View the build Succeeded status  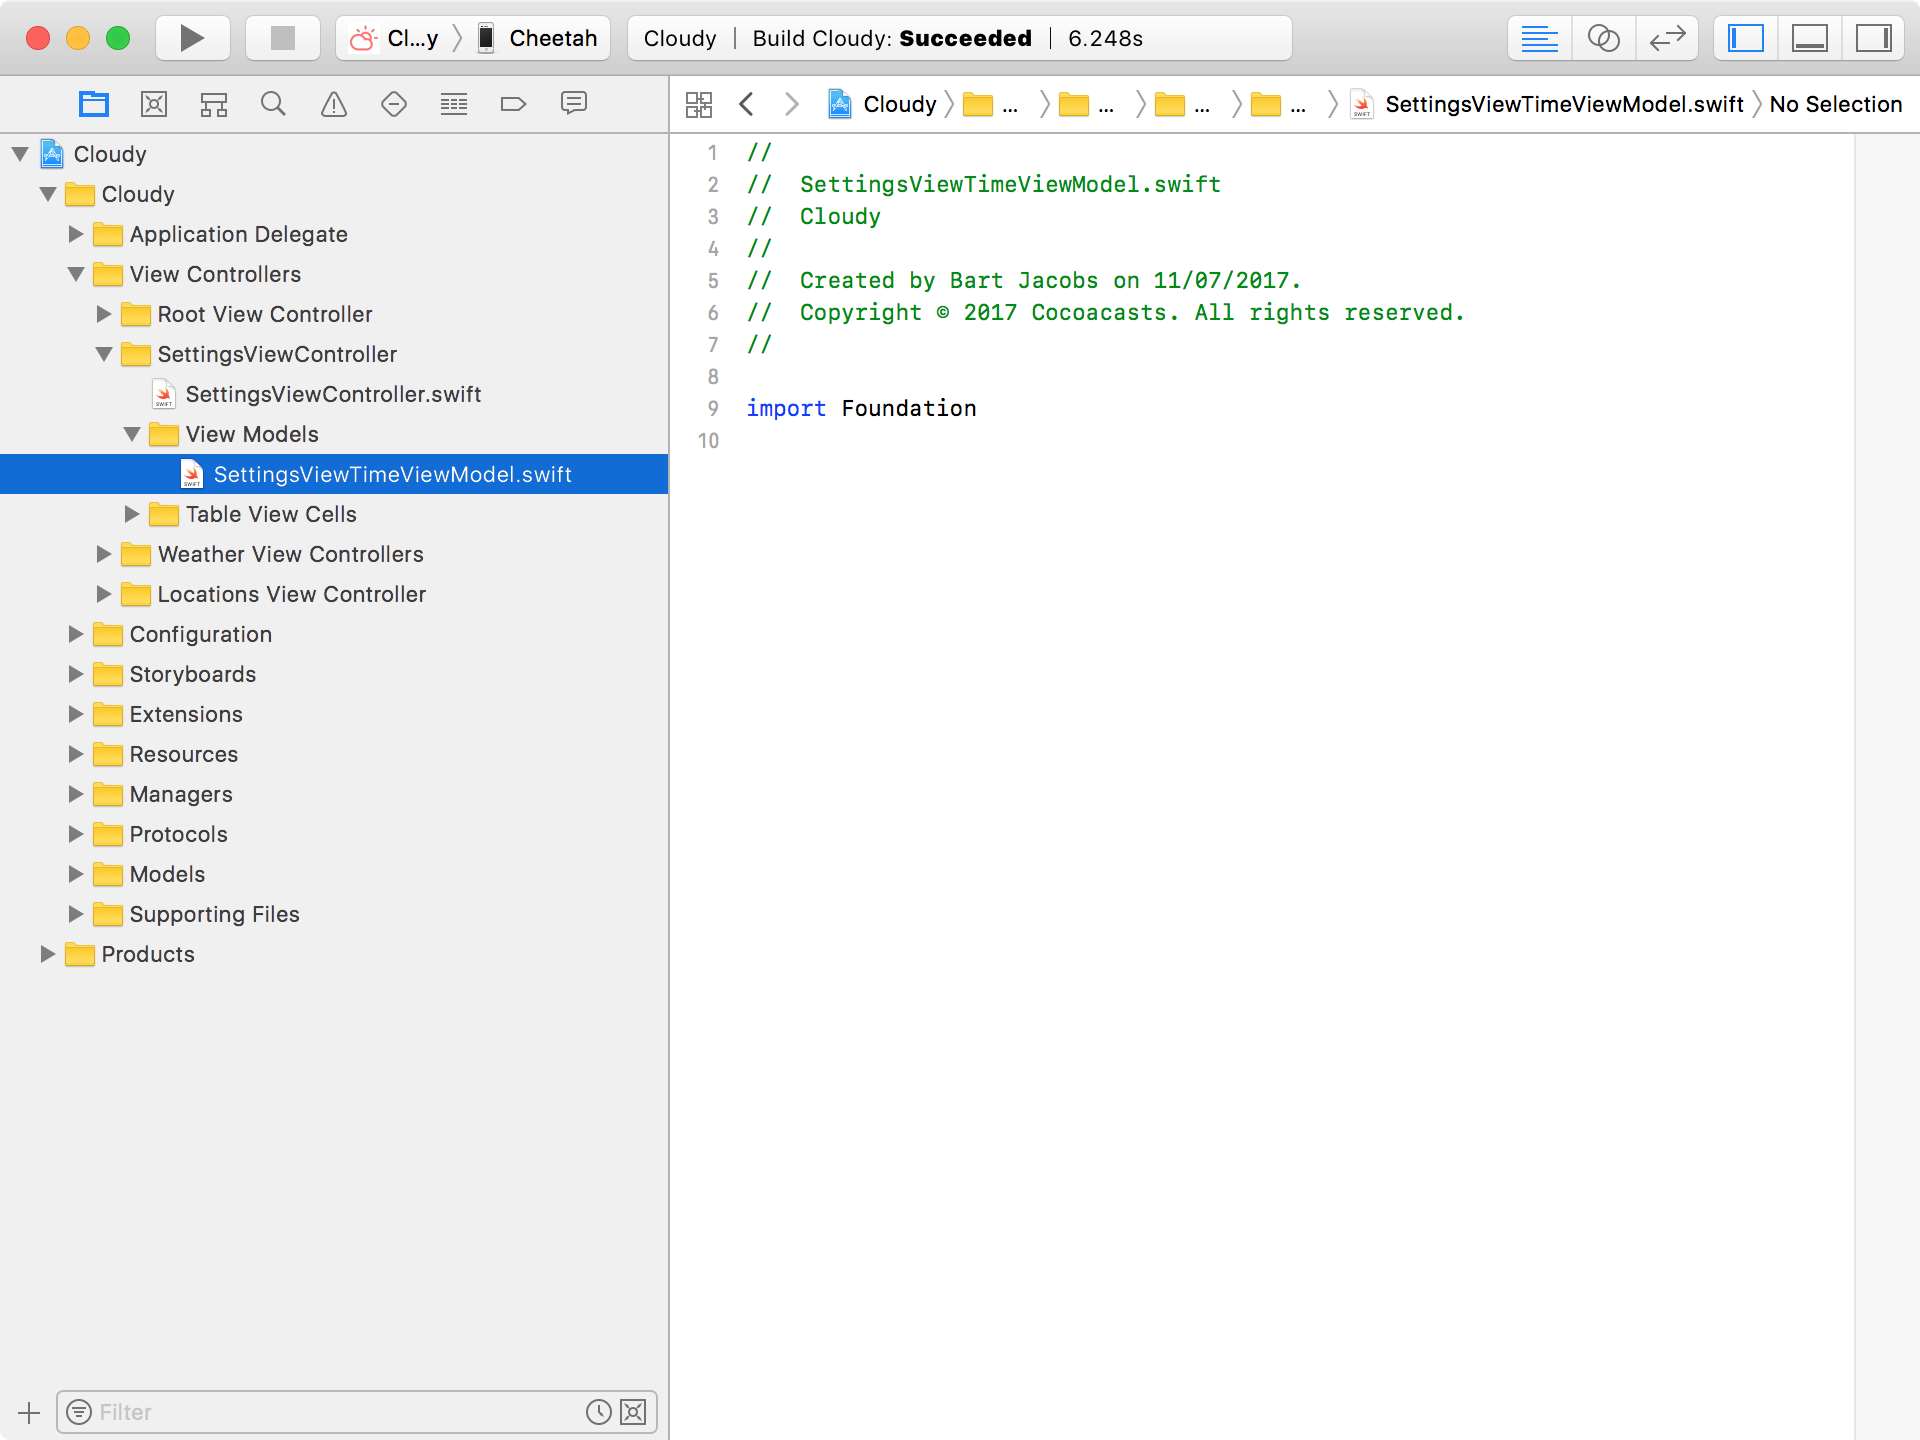point(965,38)
